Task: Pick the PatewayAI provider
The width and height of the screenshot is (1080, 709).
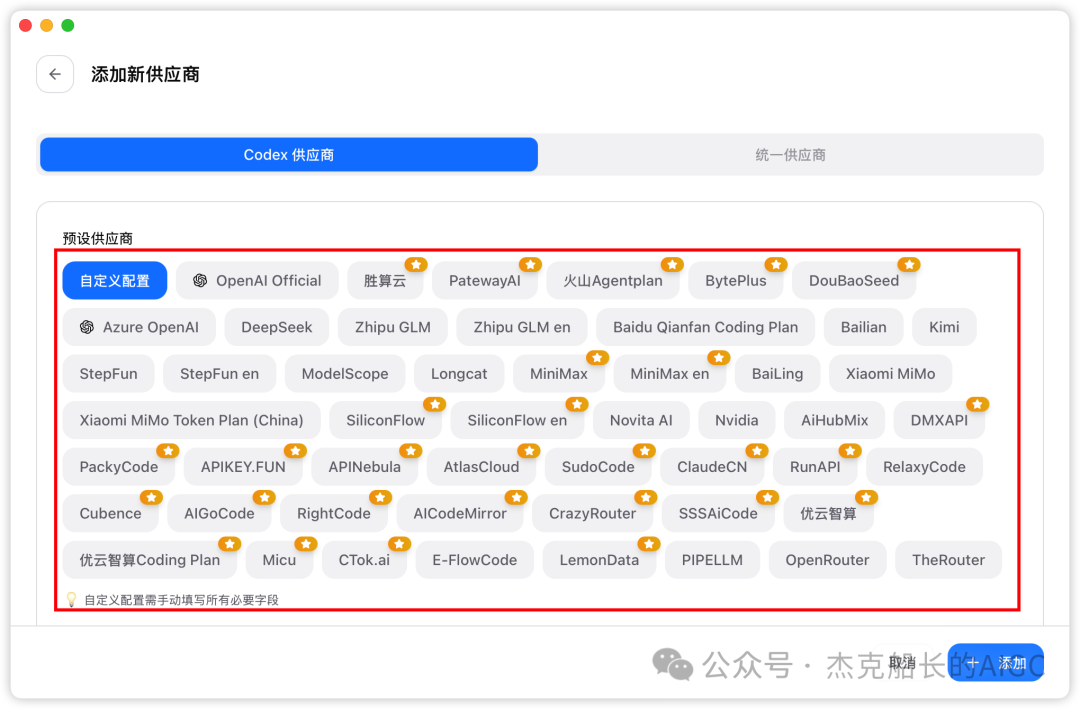Action: (x=485, y=280)
